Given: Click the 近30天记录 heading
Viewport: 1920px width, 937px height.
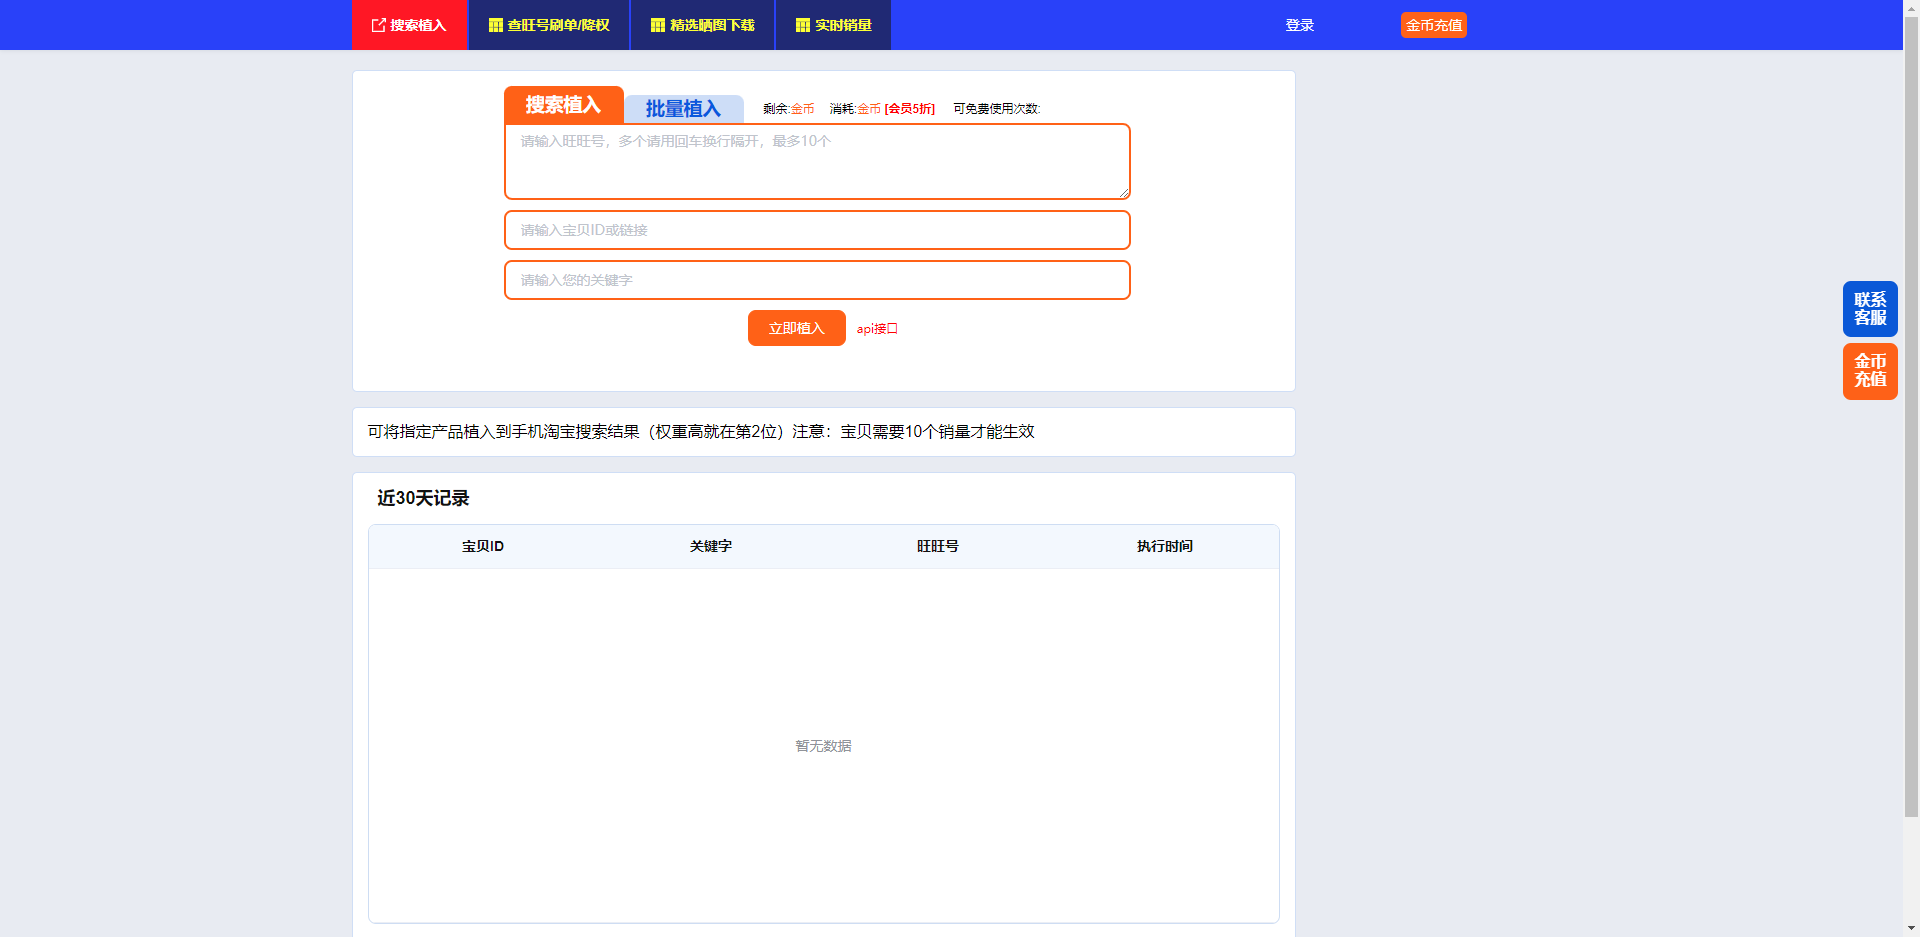Looking at the screenshot, I should (423, 498).
